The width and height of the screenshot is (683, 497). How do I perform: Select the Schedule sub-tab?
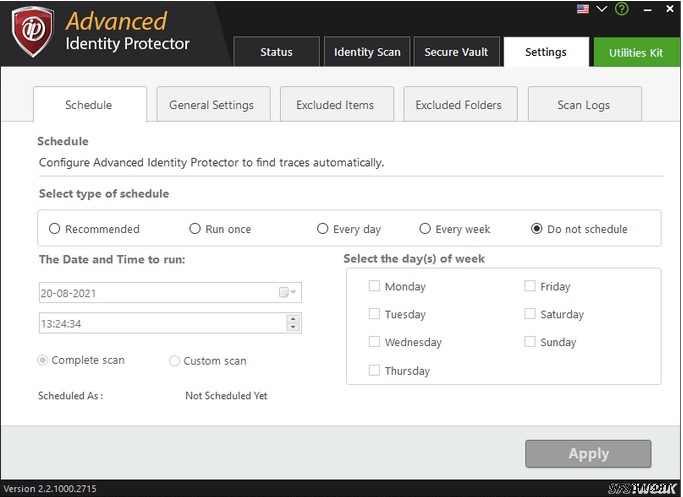[x=90, y=105]
